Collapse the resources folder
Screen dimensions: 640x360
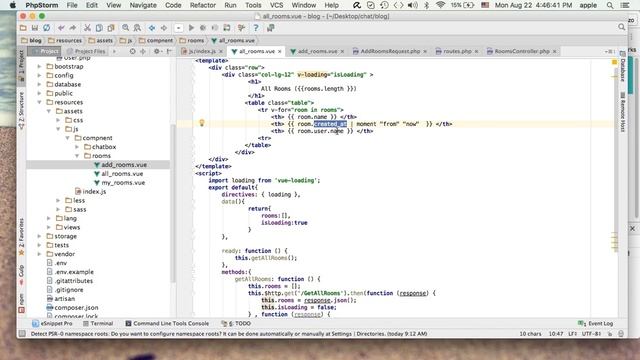point(40,102)
